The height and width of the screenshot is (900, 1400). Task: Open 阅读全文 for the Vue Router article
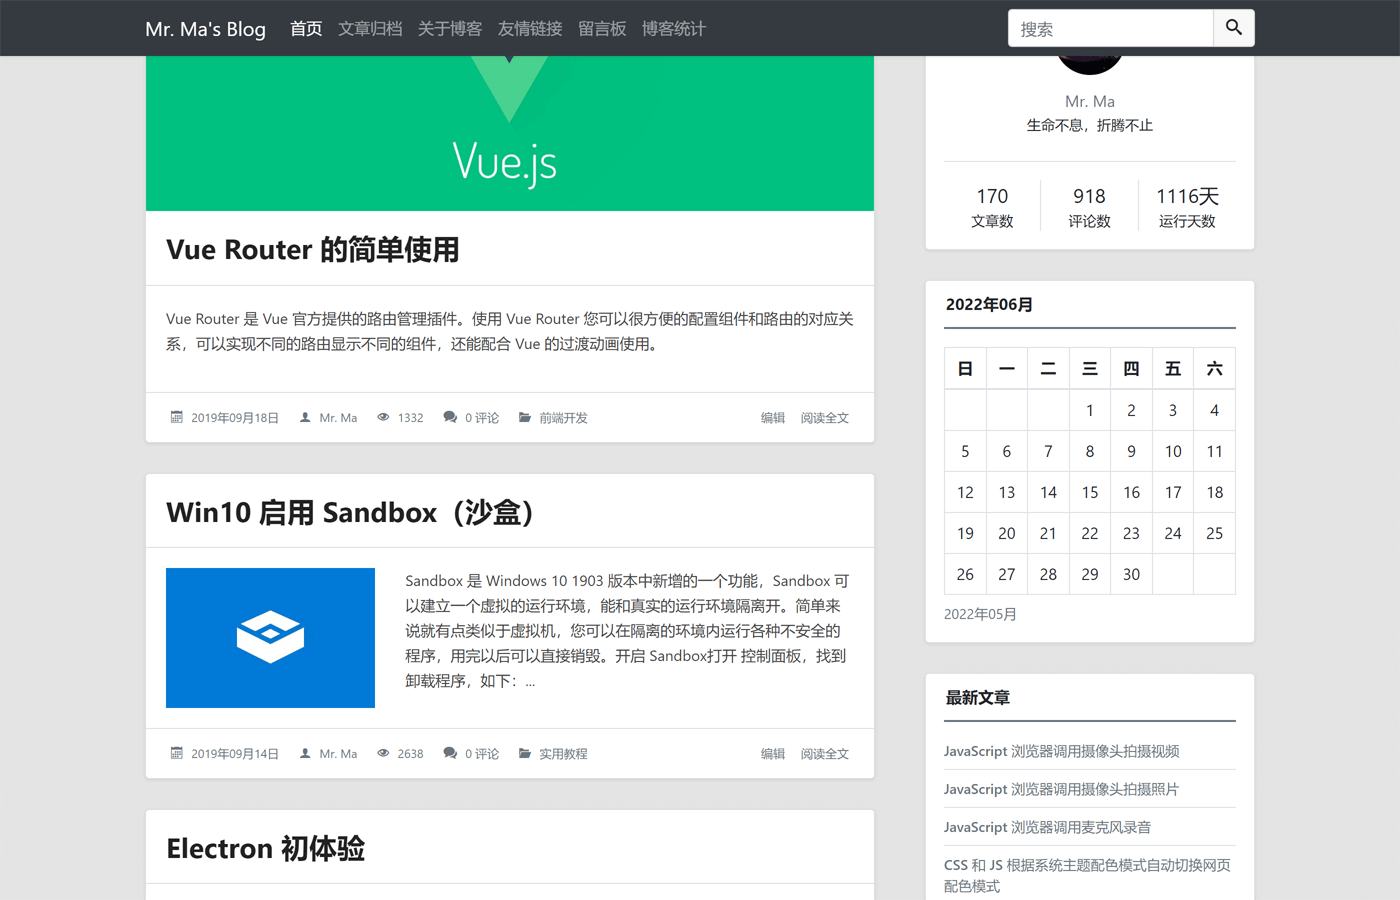pos(824,417)
